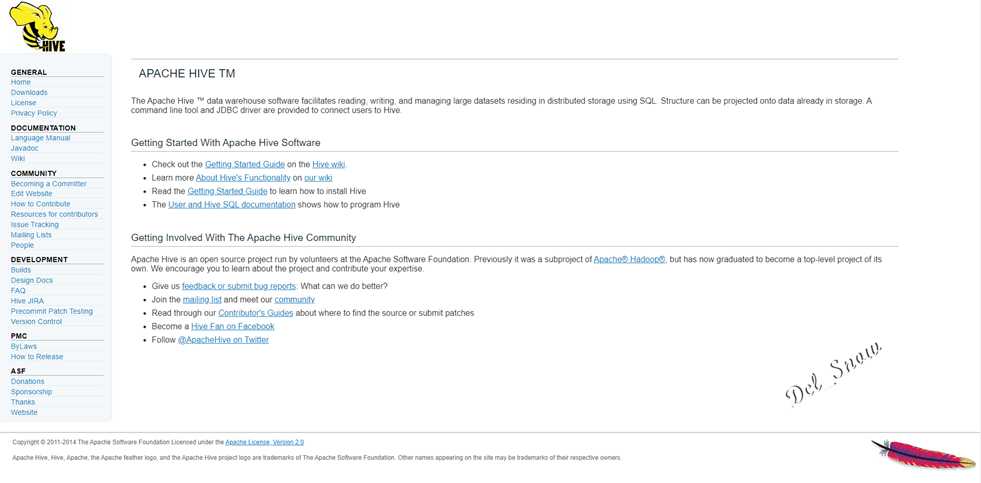Screen dimensions: 981x483
Task: Click feedback or submit bug reports link
Action: (239, 286)
